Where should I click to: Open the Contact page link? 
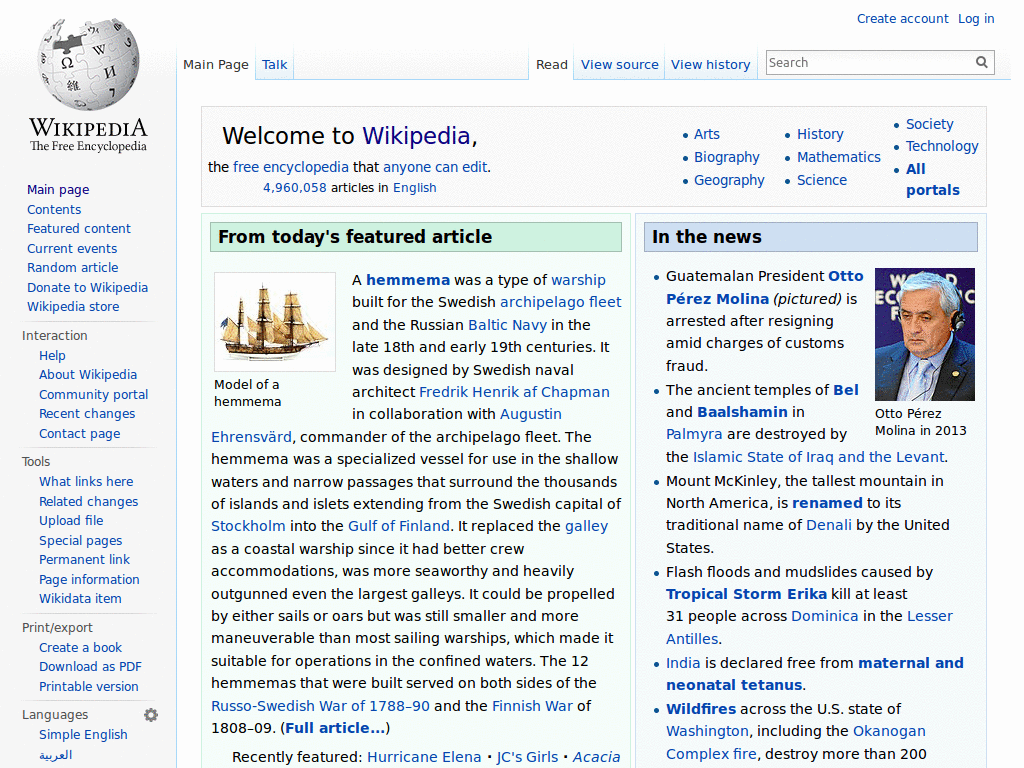pyautogui.click(x=80, y=434)
